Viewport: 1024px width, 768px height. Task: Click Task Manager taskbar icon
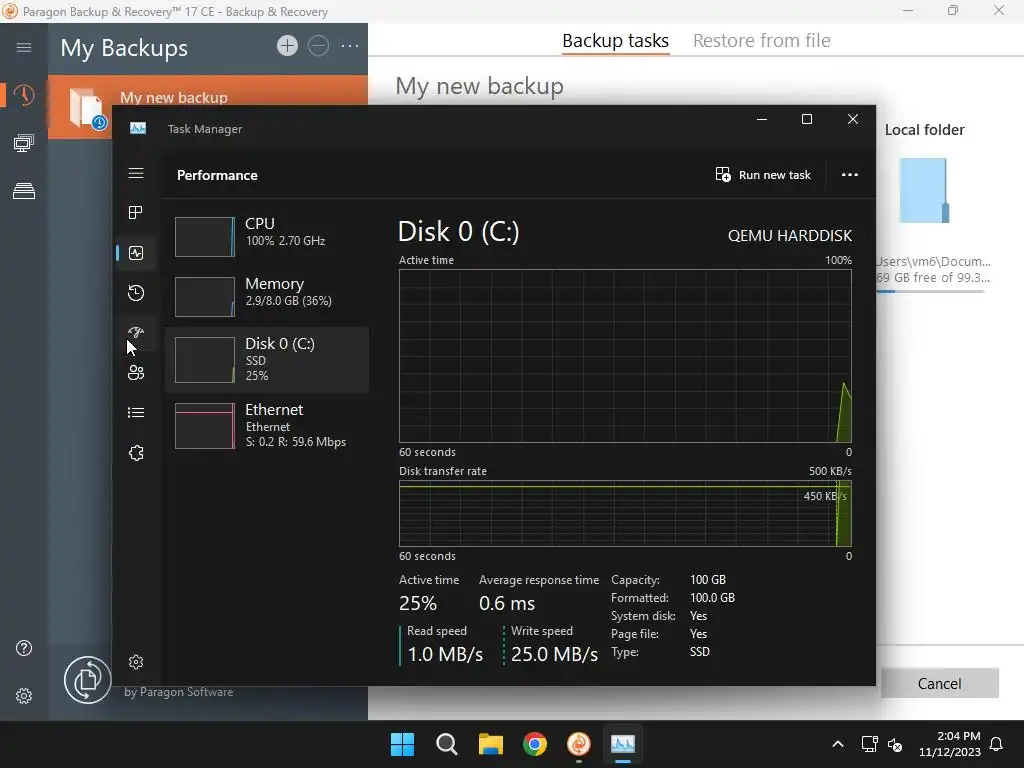click(x=622, y=744)
